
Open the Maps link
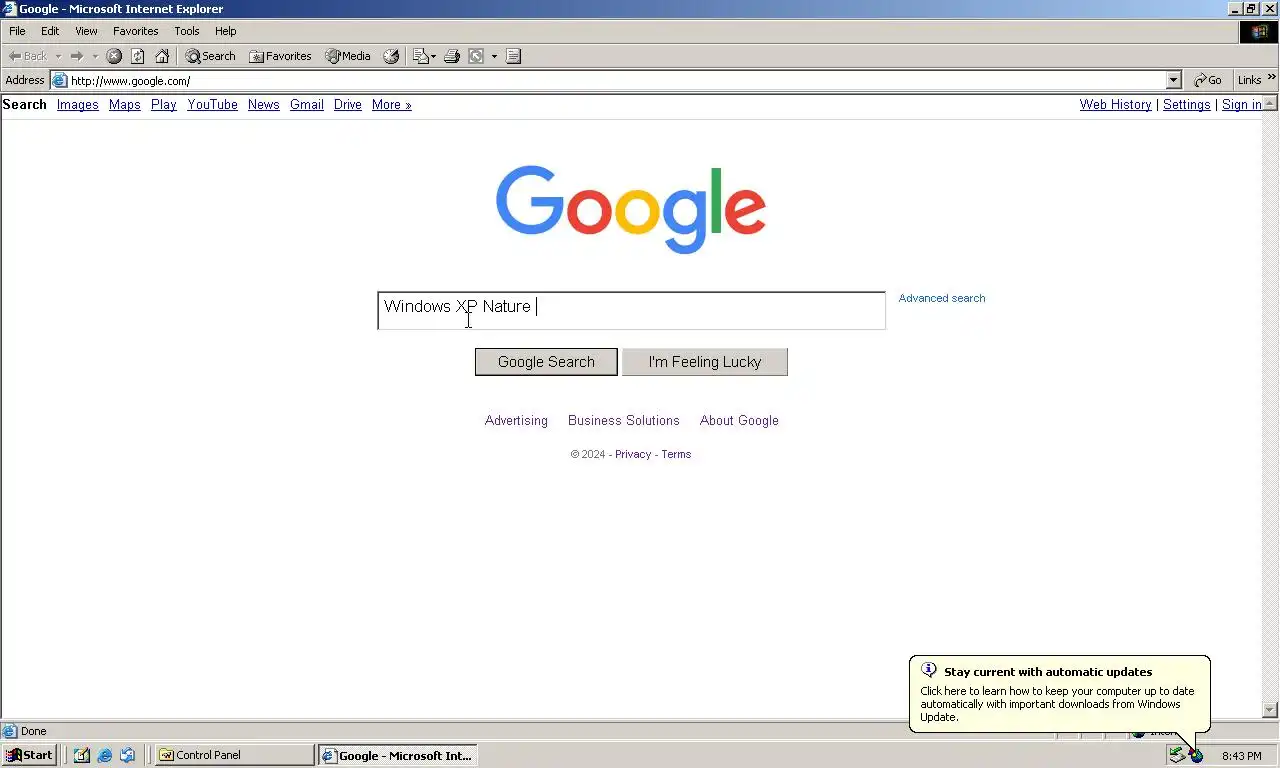pos(125,104)
